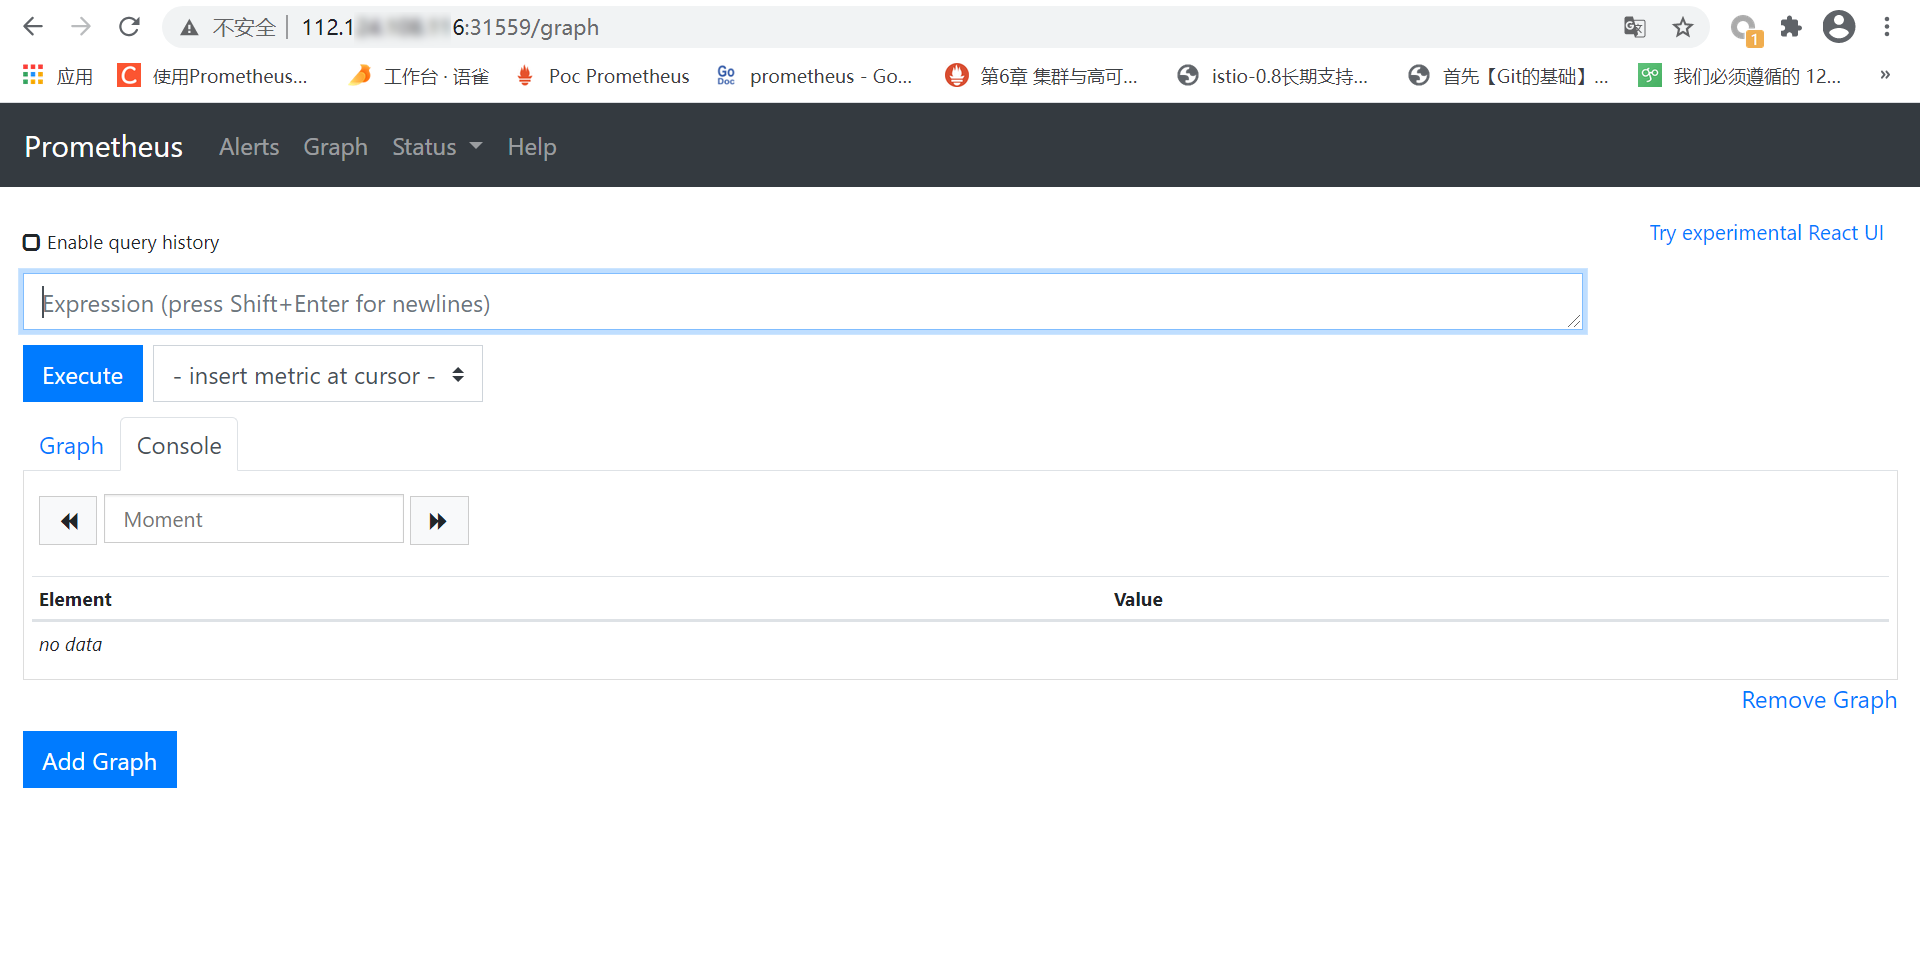
Task: Click the 'no data' result row
Action: (x=960, y=645)
